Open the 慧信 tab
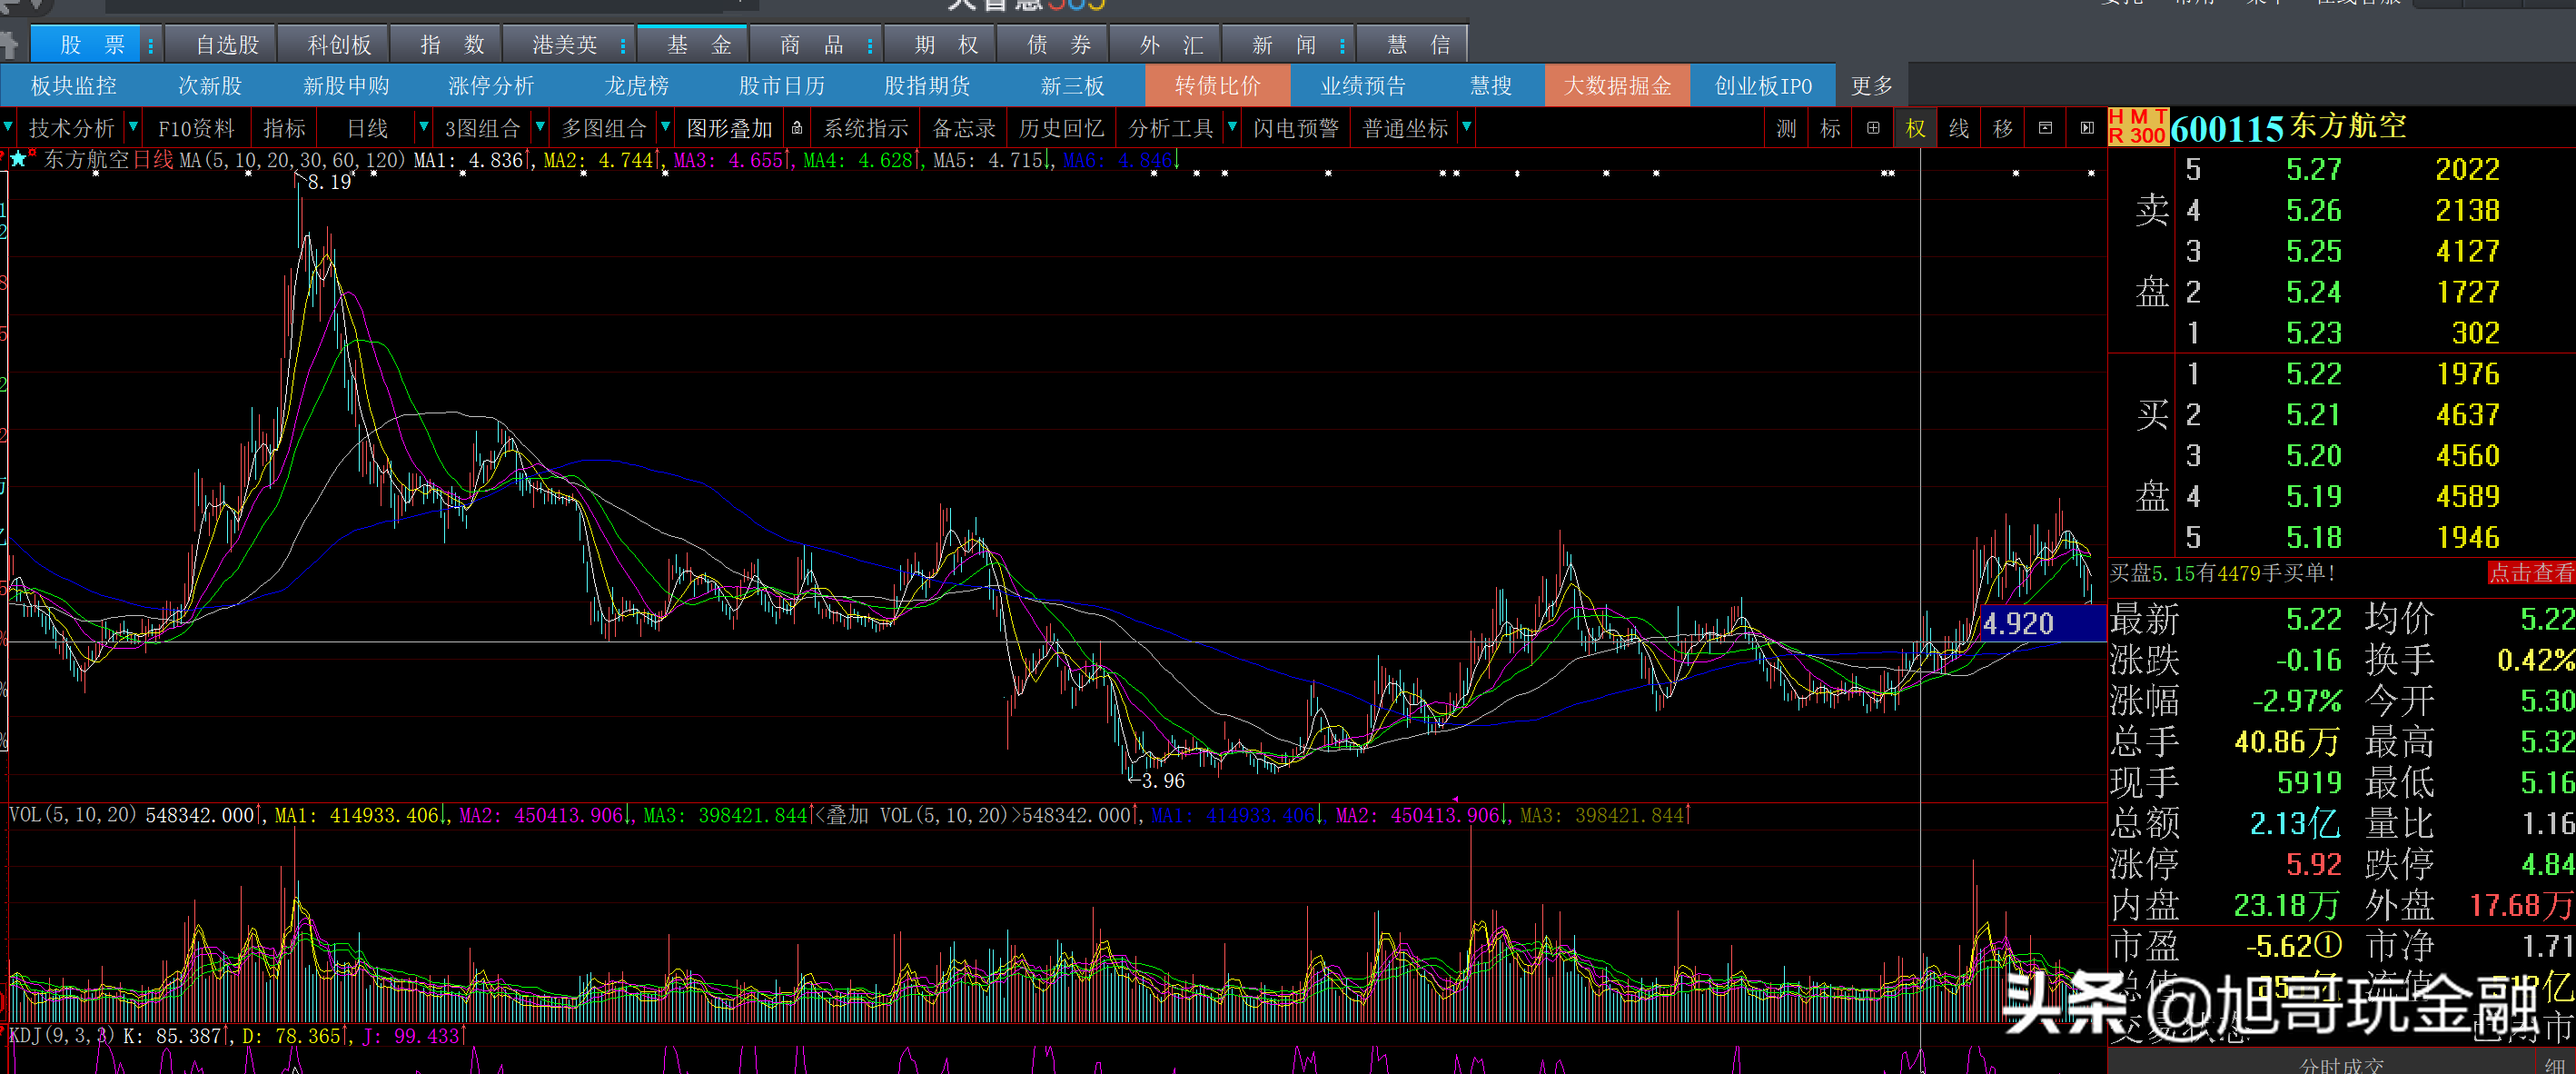This screenshot has height=1074, width=2576. click(x=1418, y=45)
